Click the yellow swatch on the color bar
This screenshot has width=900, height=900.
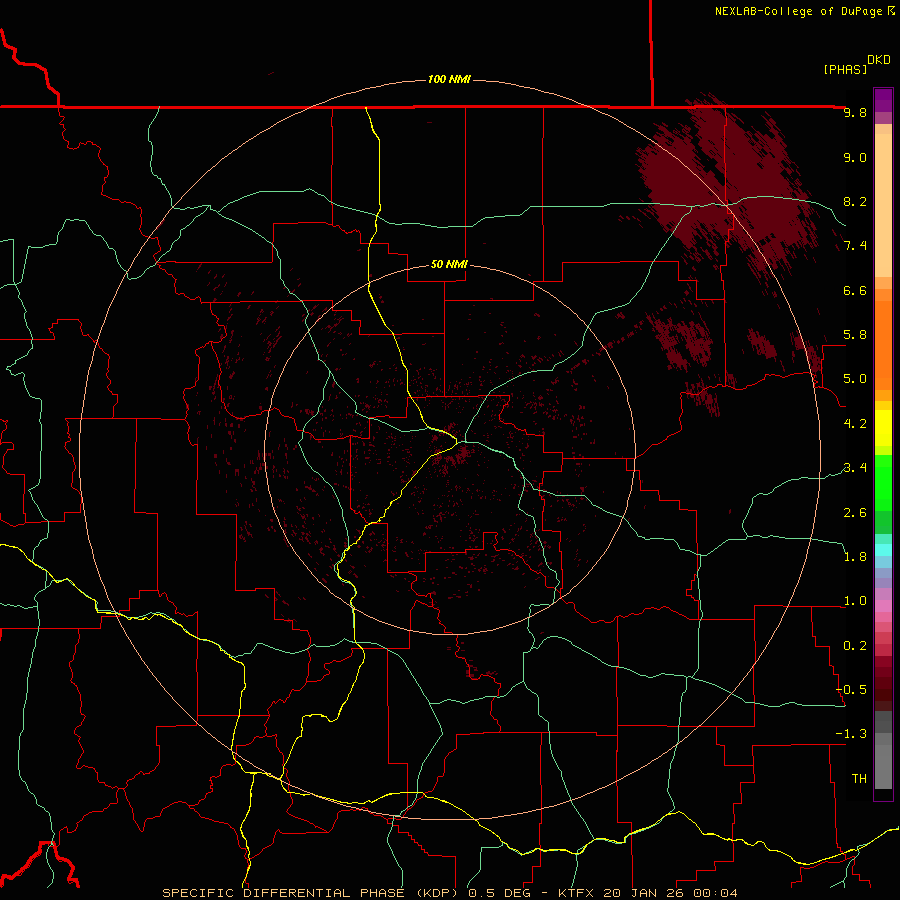click(x=883, y=428)
